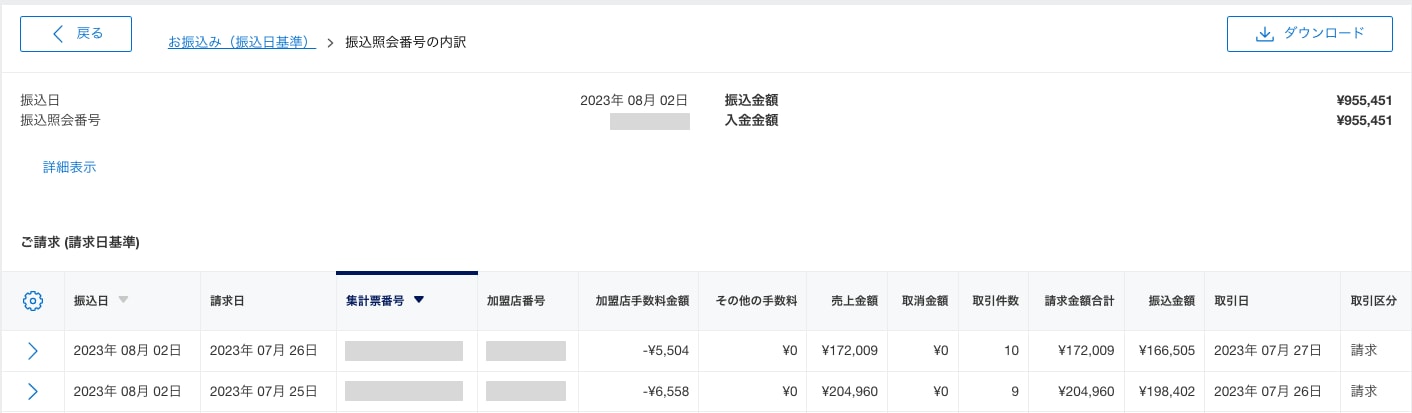Screen dimensions: 1412x413
Task: Expand the row with 請求日 07月 26日
Action: click(x=33, y=351)
